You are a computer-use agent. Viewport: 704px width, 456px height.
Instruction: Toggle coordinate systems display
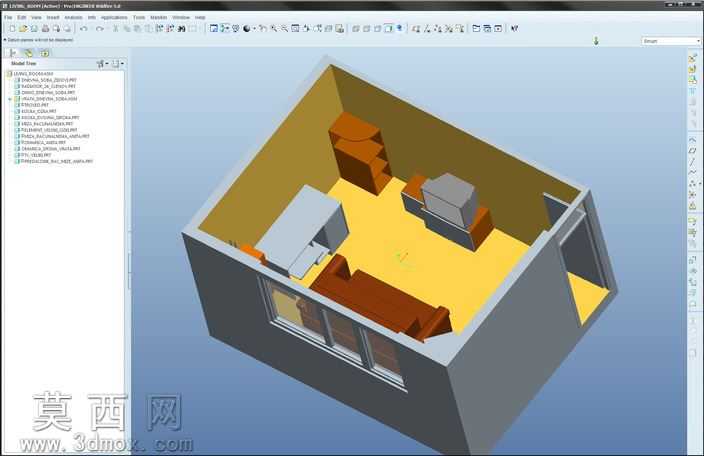coord(449,28)
